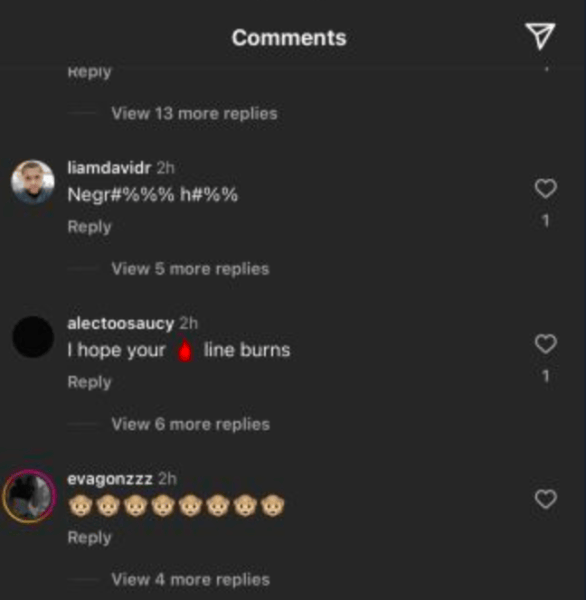Expand View 5 more replies

(x=190, y=269)
